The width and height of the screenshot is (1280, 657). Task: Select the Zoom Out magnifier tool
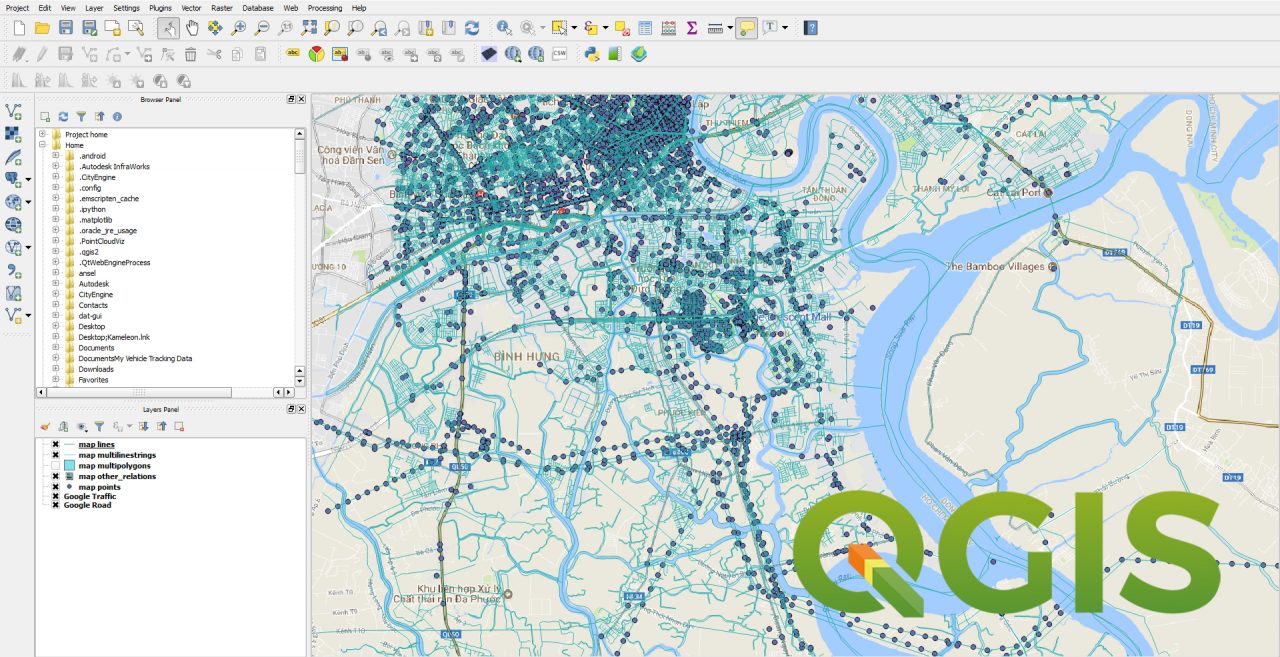point(262,28)
